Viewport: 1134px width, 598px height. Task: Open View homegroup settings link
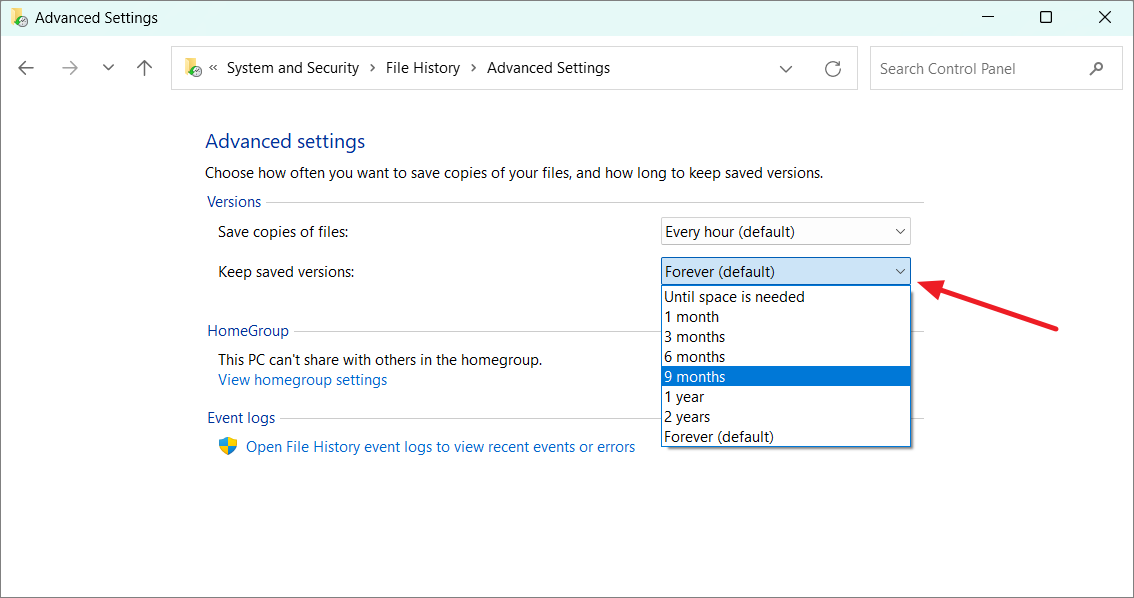(302, 380)
